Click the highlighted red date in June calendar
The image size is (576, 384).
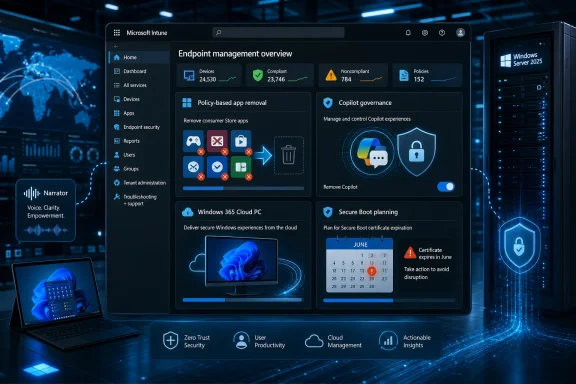click(x=371, y=271)
